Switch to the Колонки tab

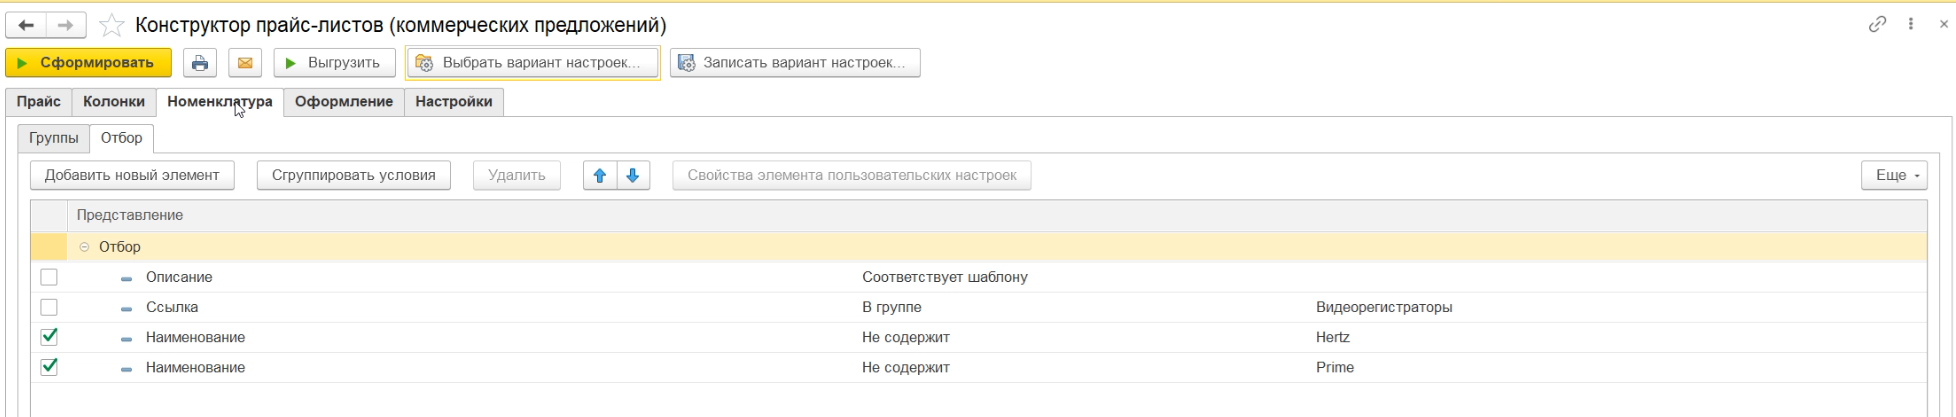(x=114, y=102)
